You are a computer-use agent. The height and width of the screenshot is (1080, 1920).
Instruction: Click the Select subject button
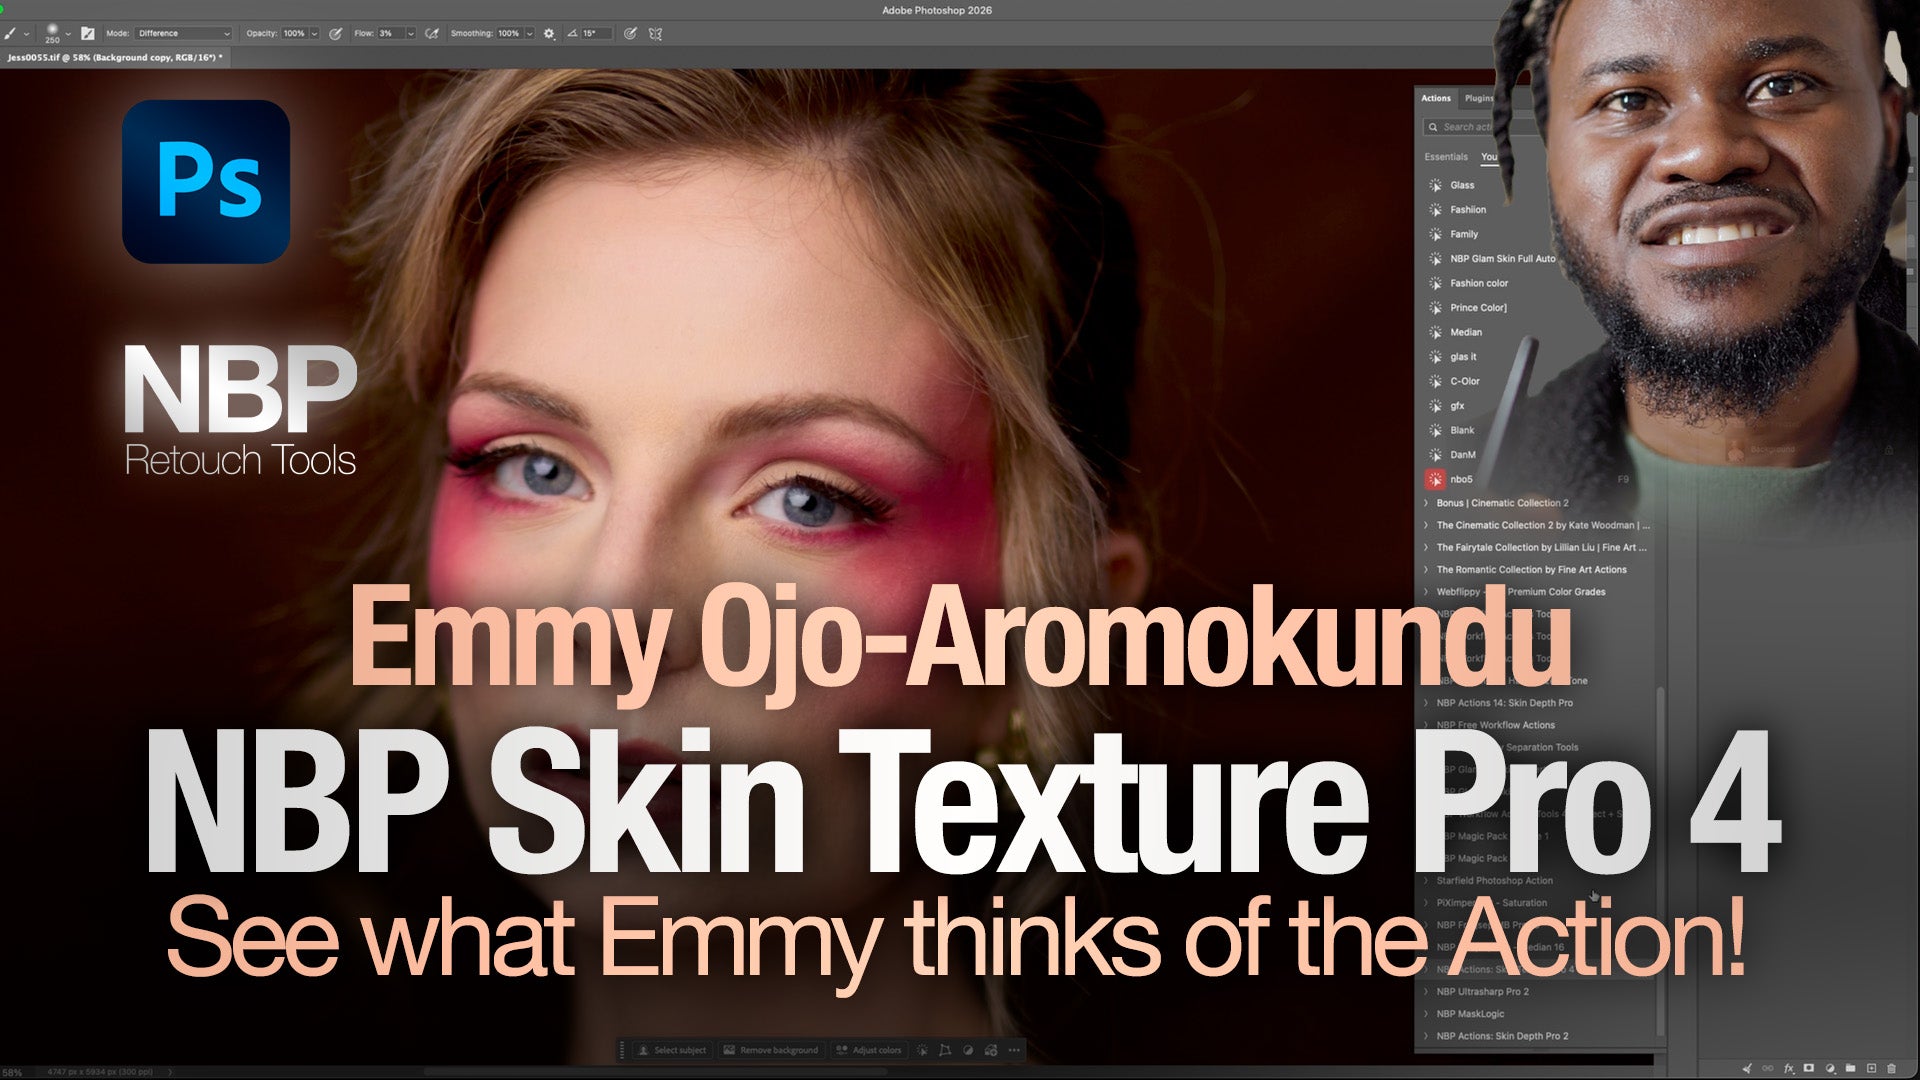[672, 1050]
